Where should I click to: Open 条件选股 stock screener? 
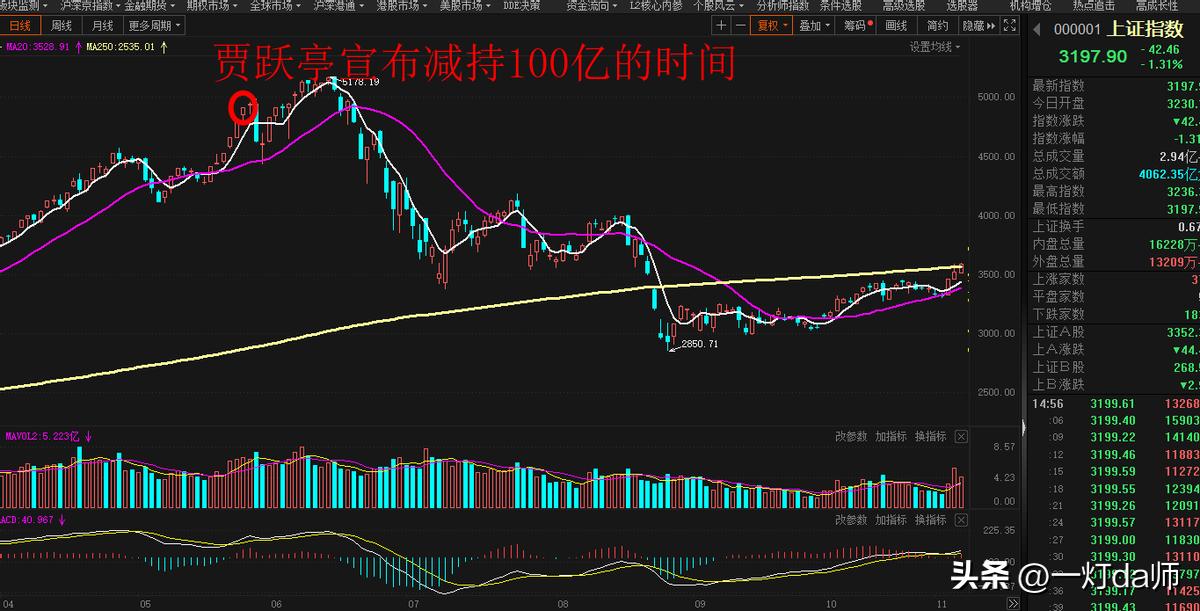click(843, 5)
